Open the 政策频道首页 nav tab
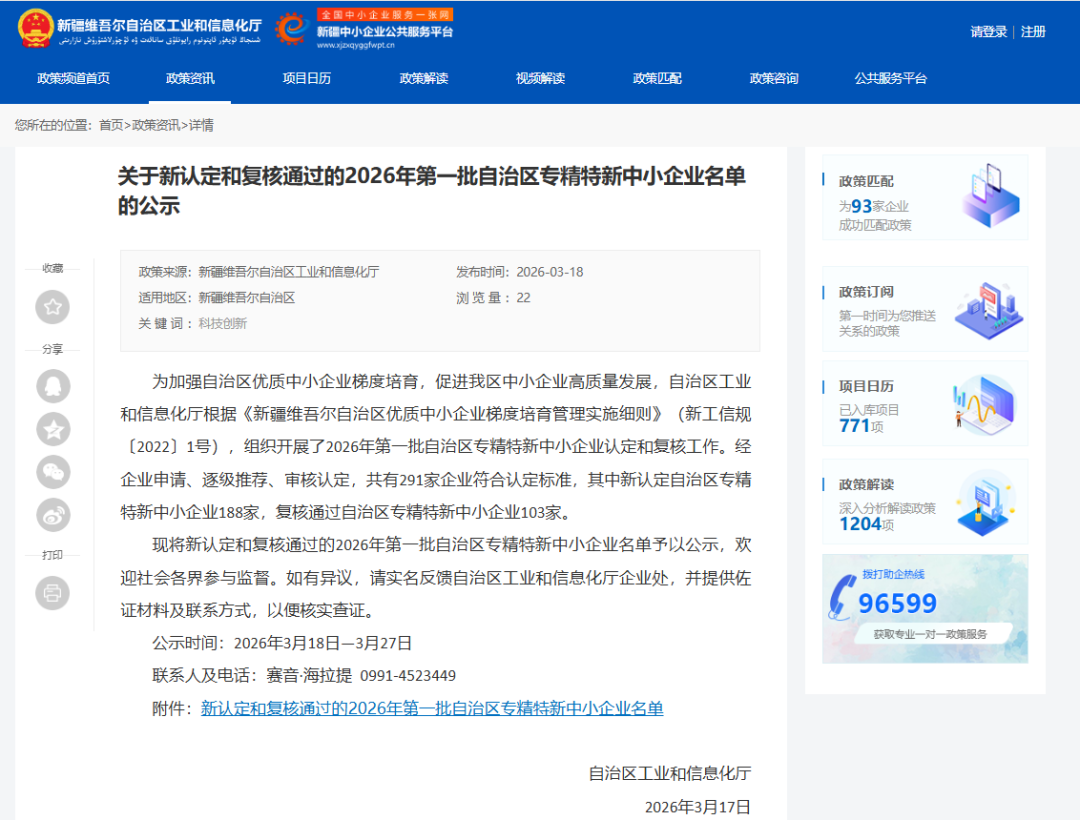1080x820 pixels. coord(73,78)
